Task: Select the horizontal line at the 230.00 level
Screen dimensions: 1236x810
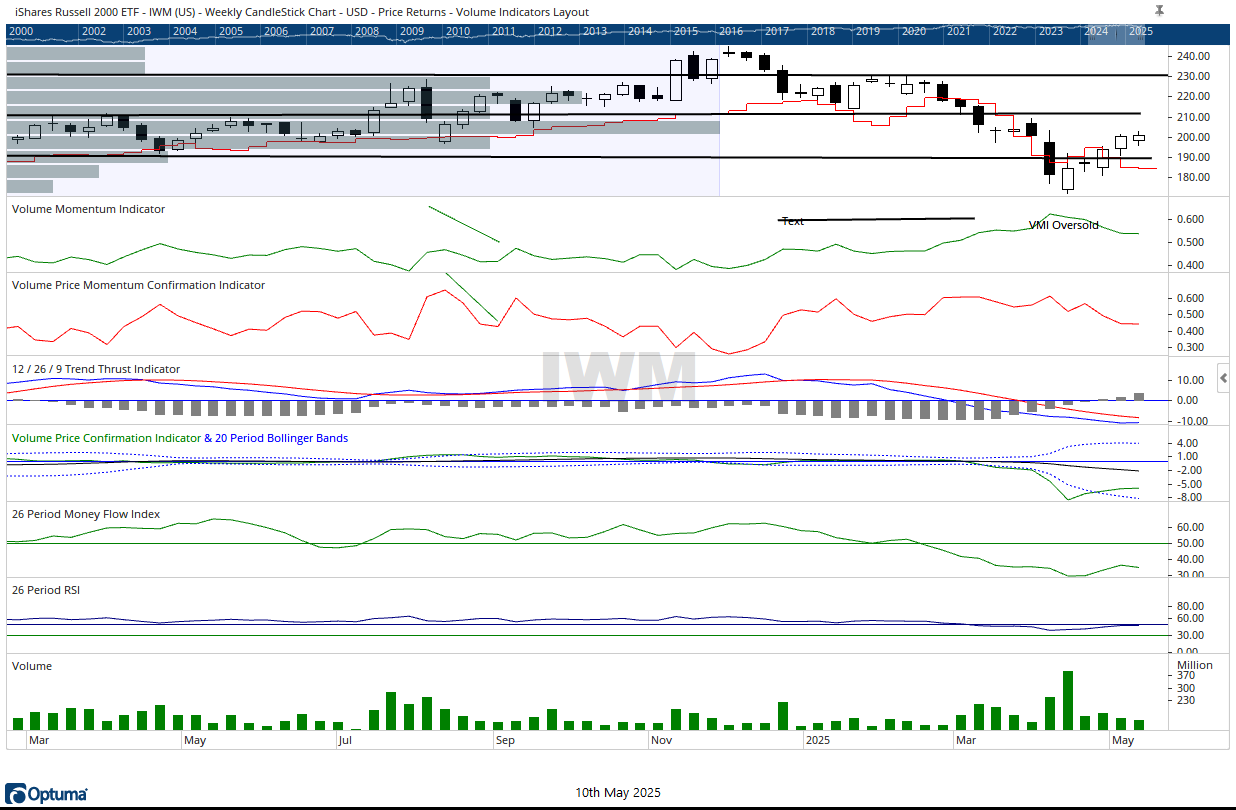Action: [x=587, y=75]
